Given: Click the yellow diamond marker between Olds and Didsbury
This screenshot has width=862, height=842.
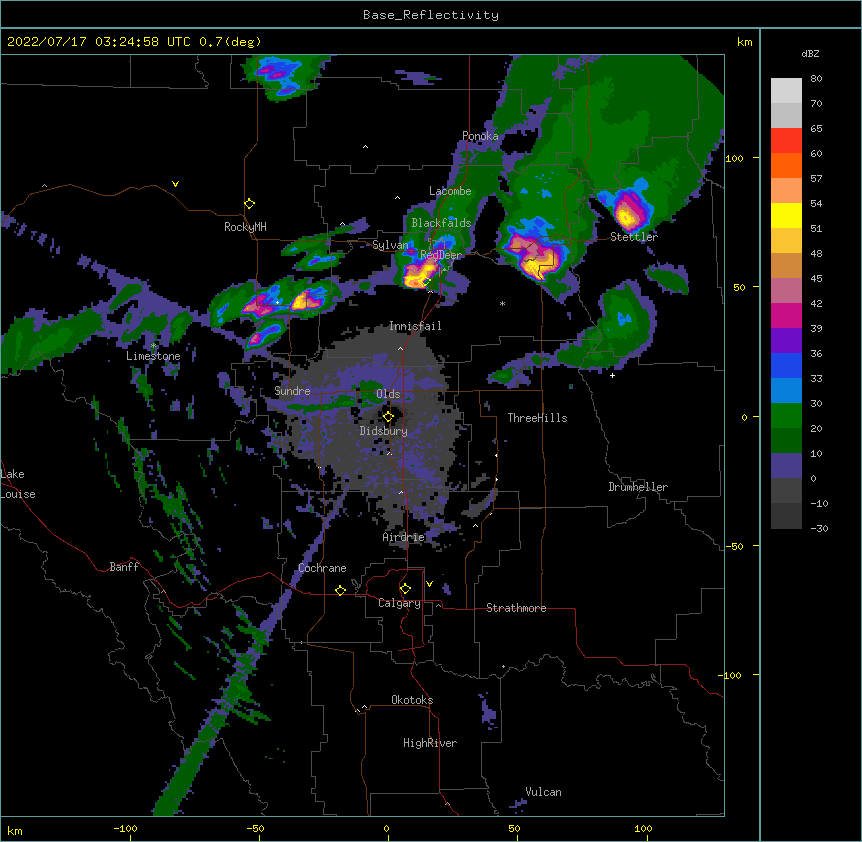Looking at the screenshot, I should 388,417.
